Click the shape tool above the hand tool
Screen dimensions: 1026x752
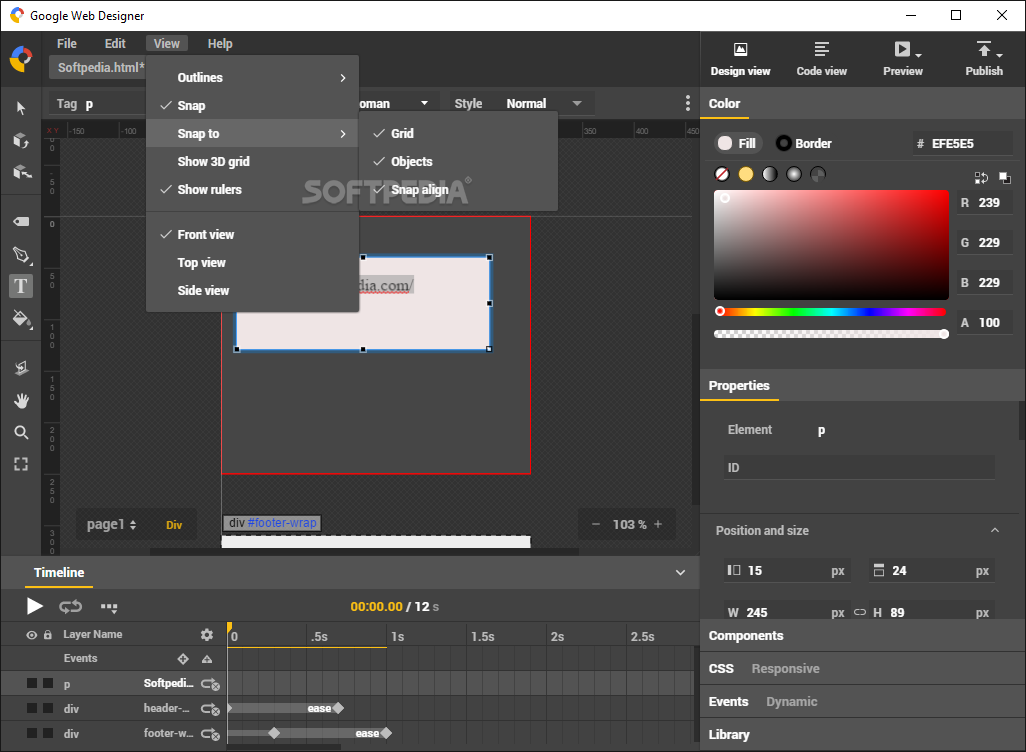21,368
